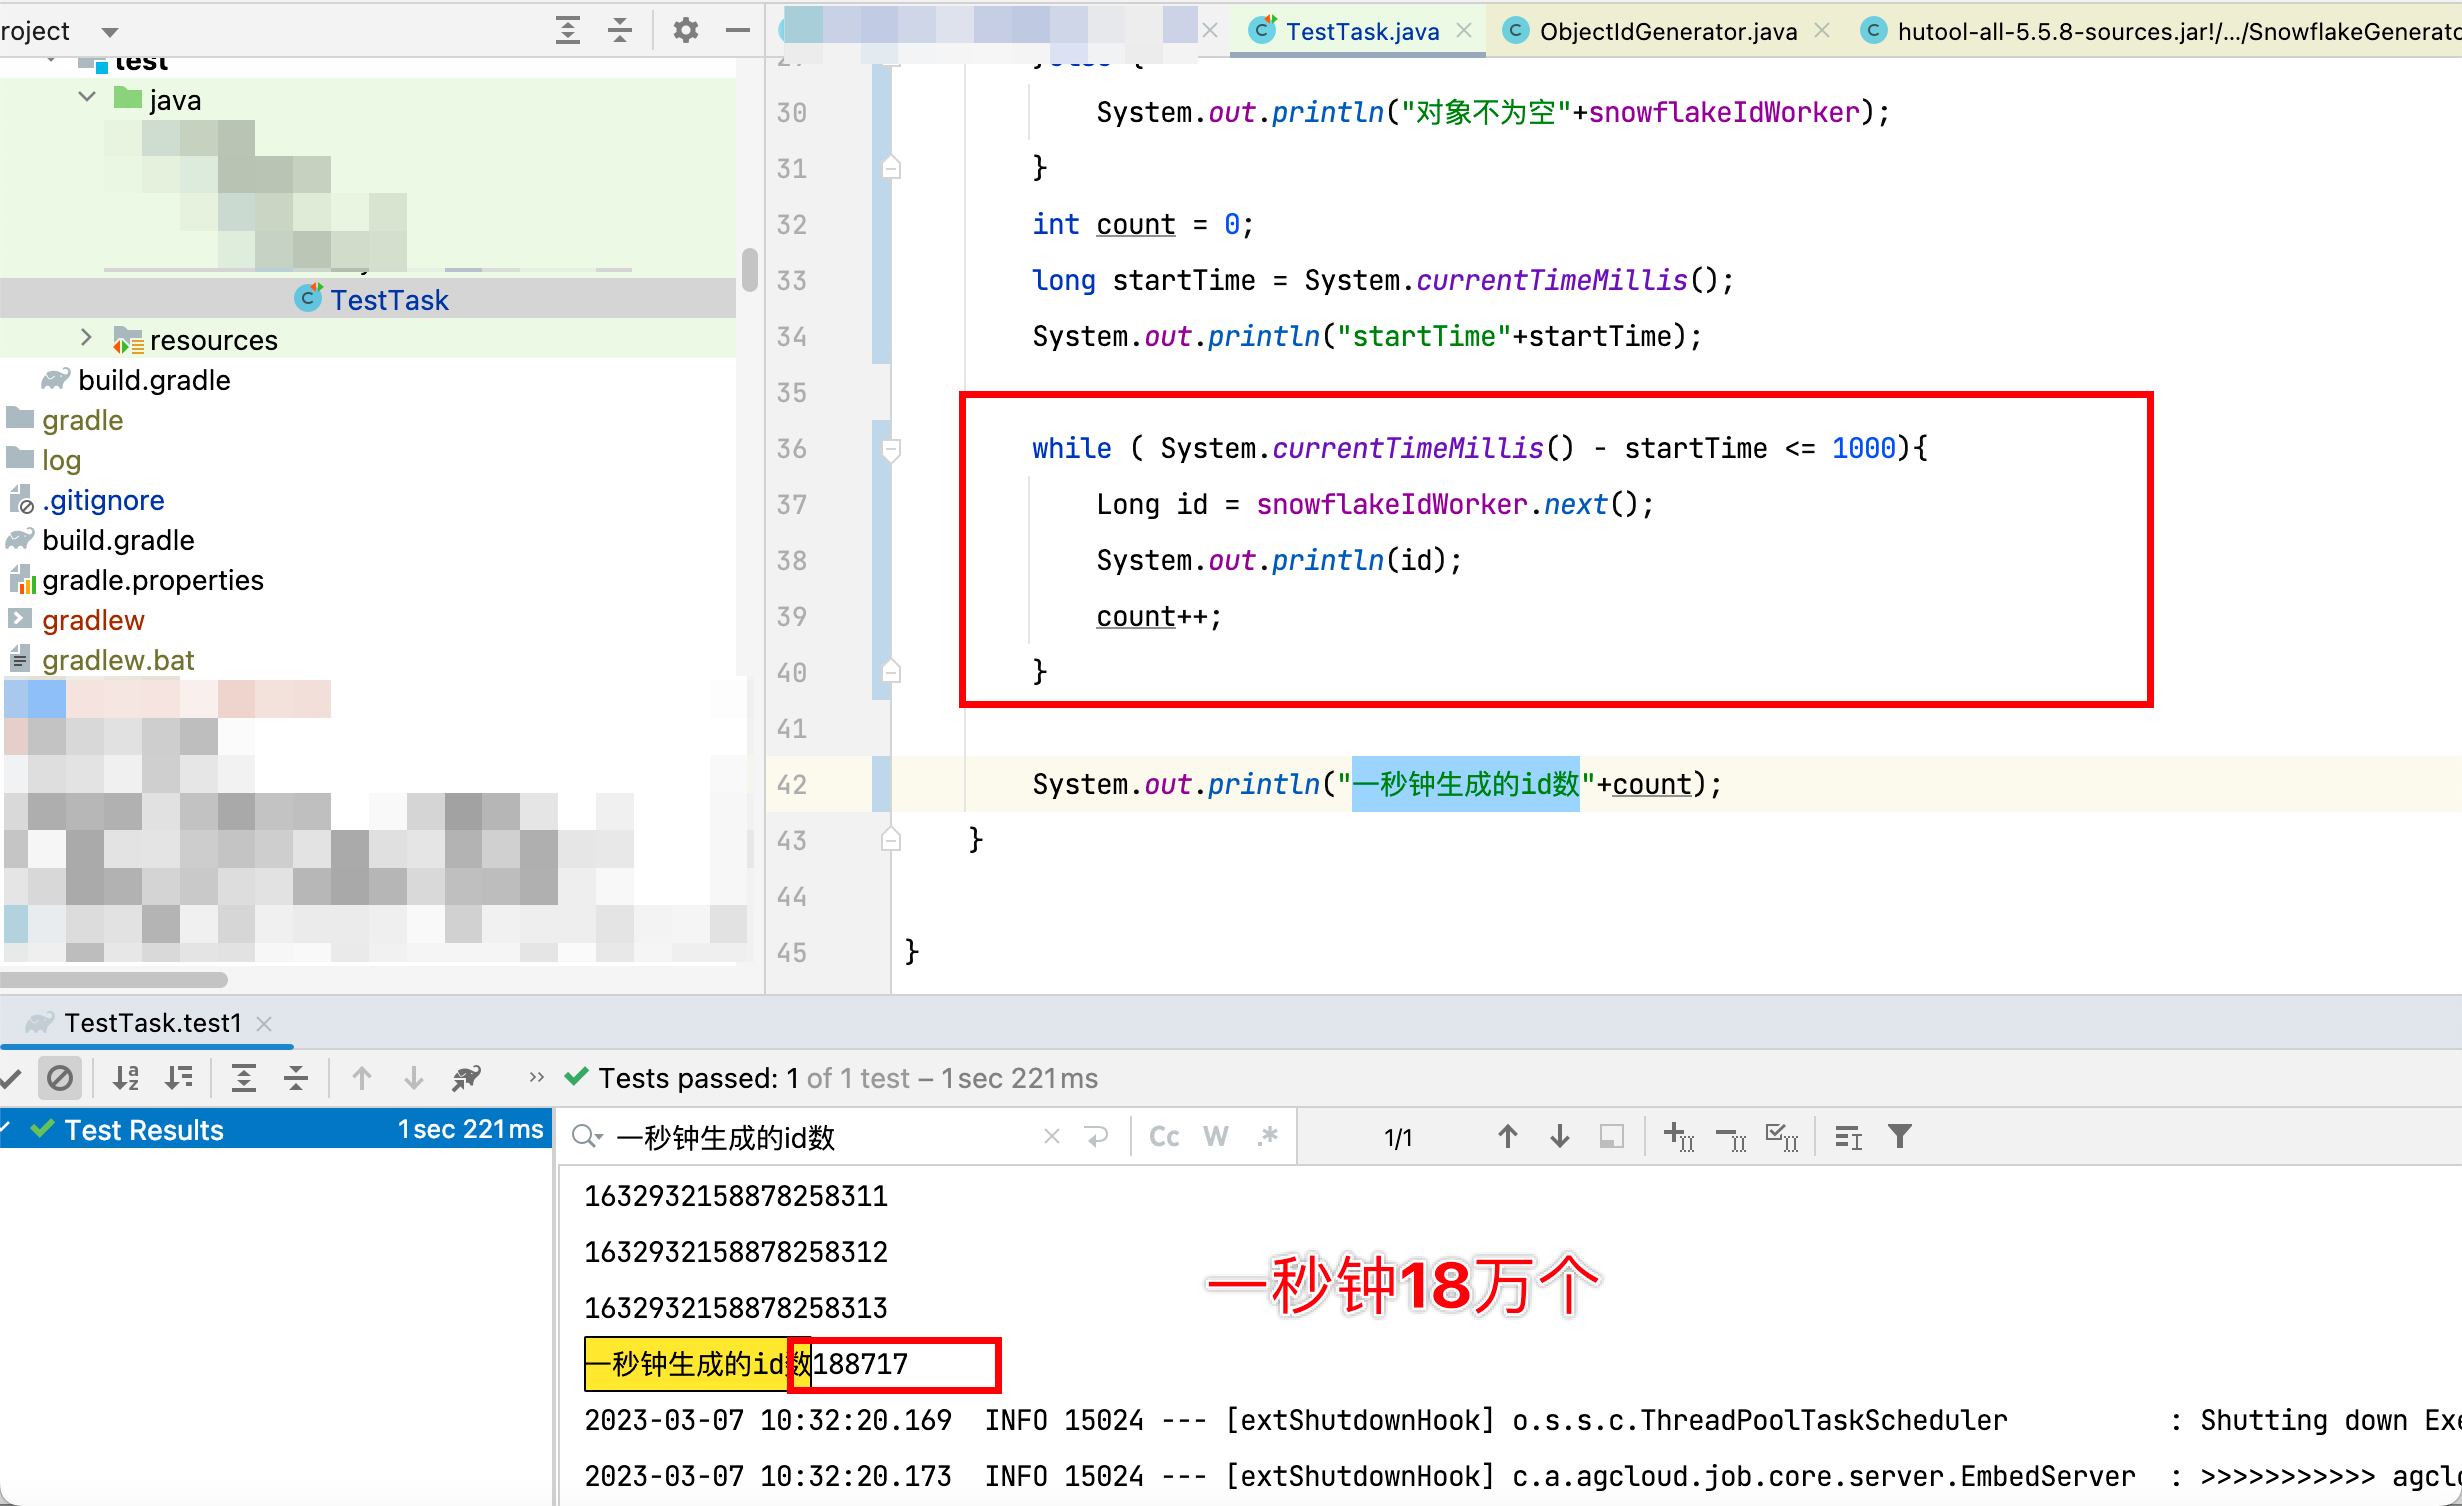Click select all occurrences icon
Screen dimensions: 2462x1506
click(1782, 1137)
